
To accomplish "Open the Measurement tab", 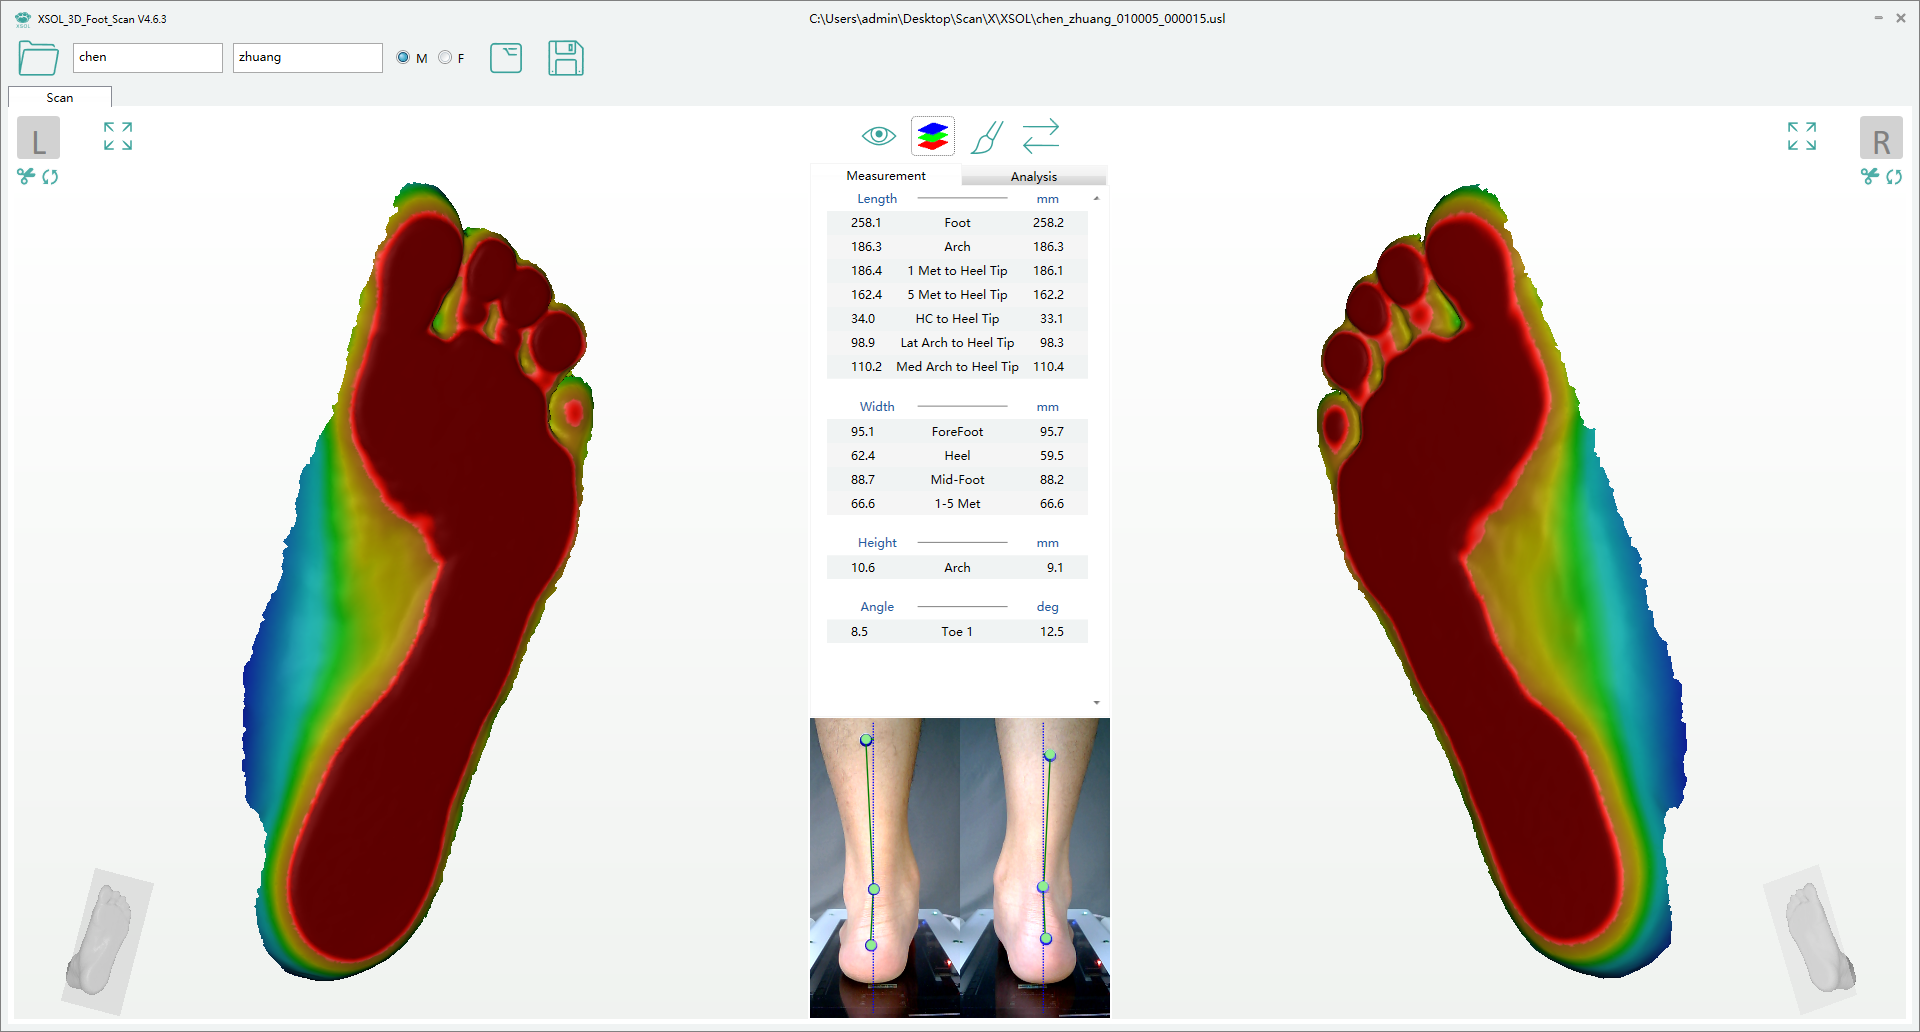I will coord(885,176).
